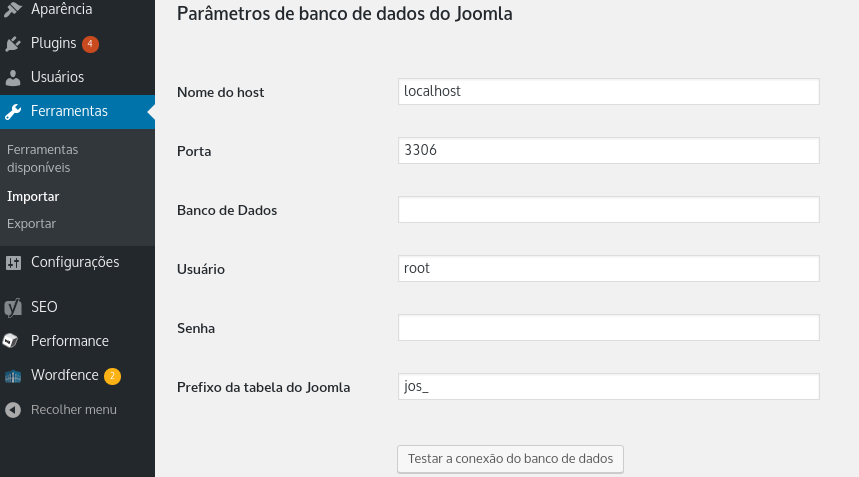Viewport: 859px width, 477px height.
Task: Select Importar in the tools submenu
Action: point(33,197)
